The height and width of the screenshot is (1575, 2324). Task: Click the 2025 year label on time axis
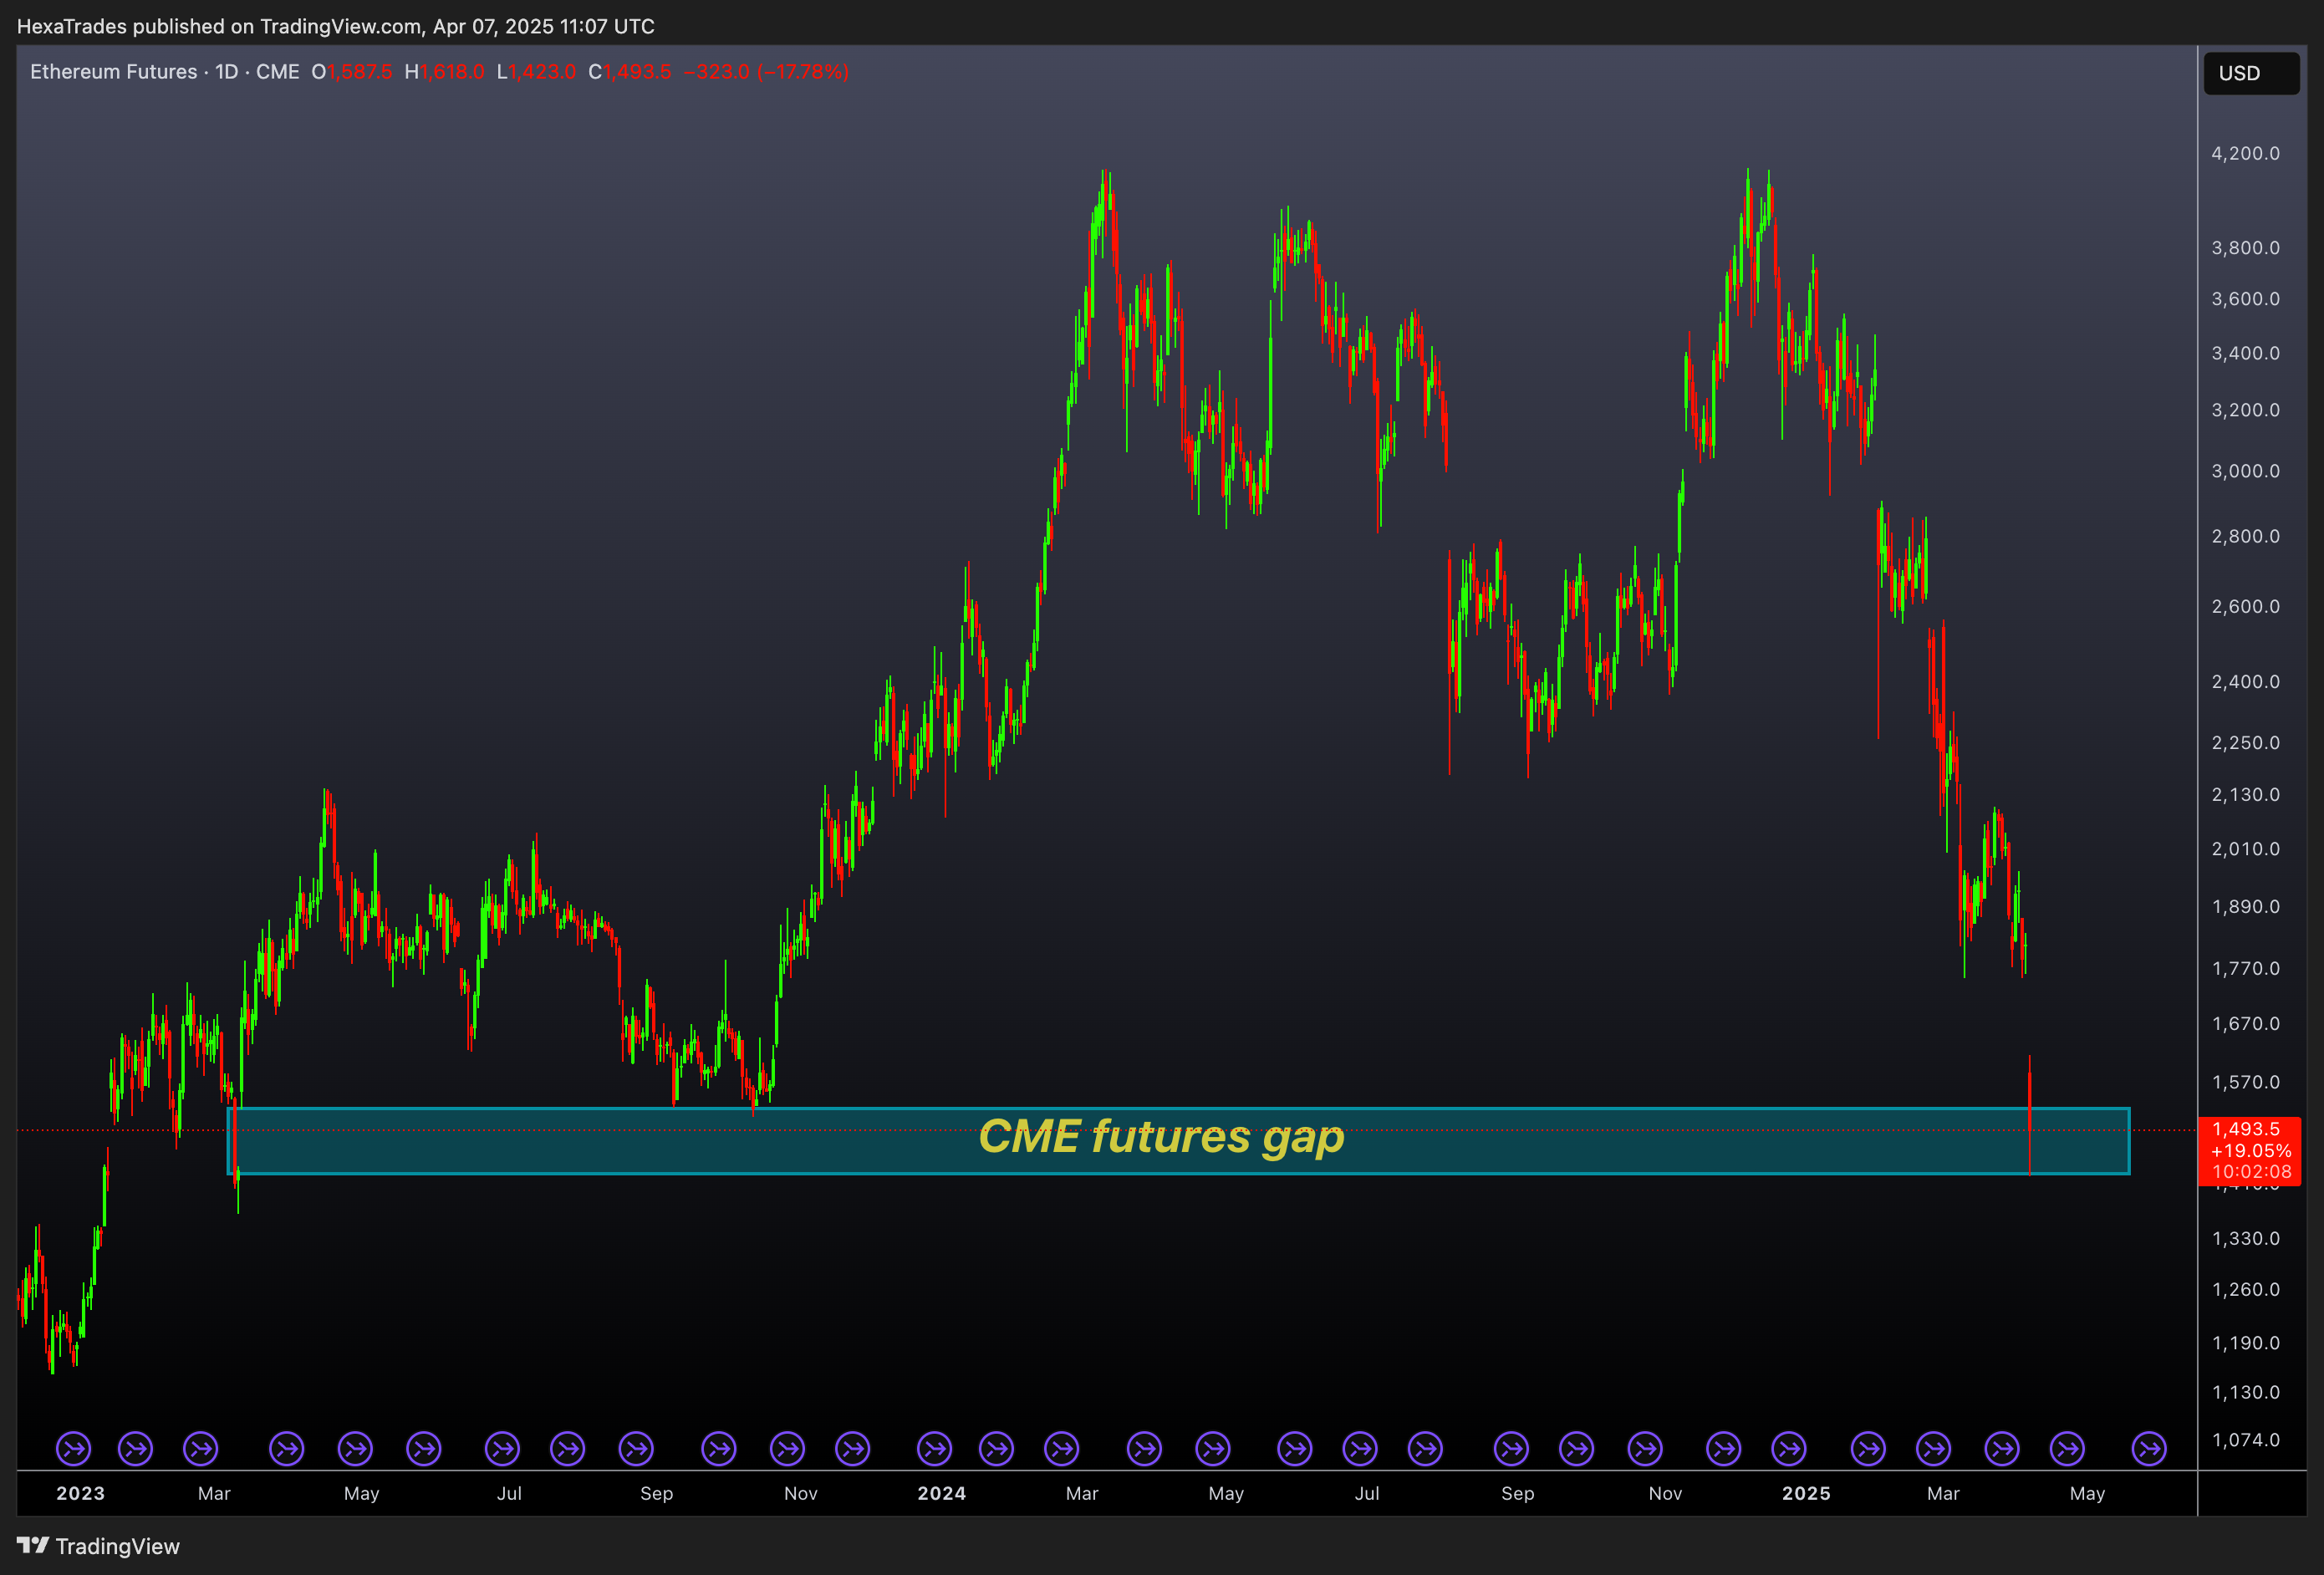(1806, 1493)
